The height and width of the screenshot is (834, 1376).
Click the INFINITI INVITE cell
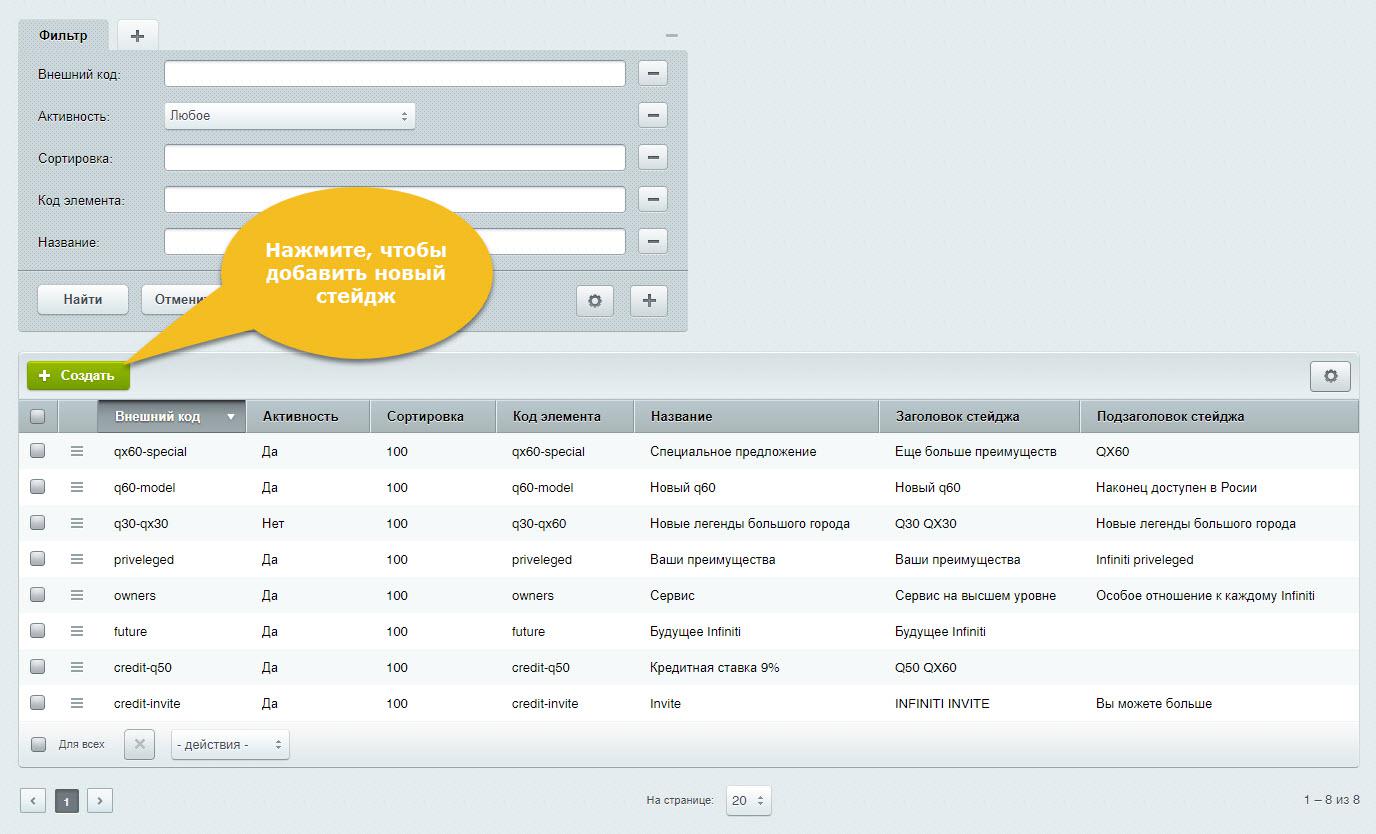(x=942, y=703)
